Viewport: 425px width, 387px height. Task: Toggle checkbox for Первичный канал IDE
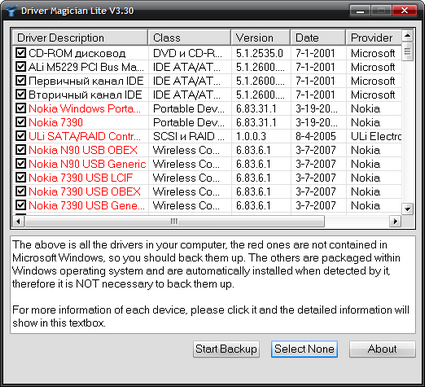[x=21, y=80]
